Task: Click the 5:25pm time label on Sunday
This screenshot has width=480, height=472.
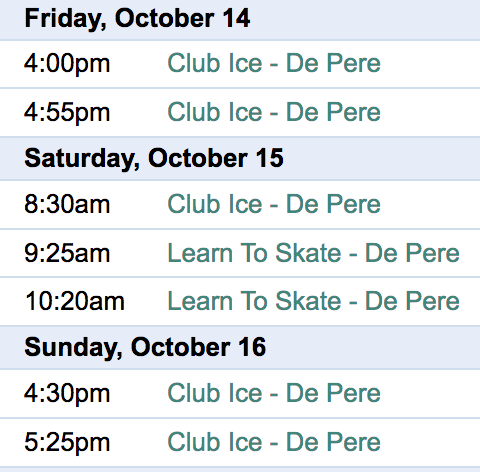Action: [x=67, y=443]
